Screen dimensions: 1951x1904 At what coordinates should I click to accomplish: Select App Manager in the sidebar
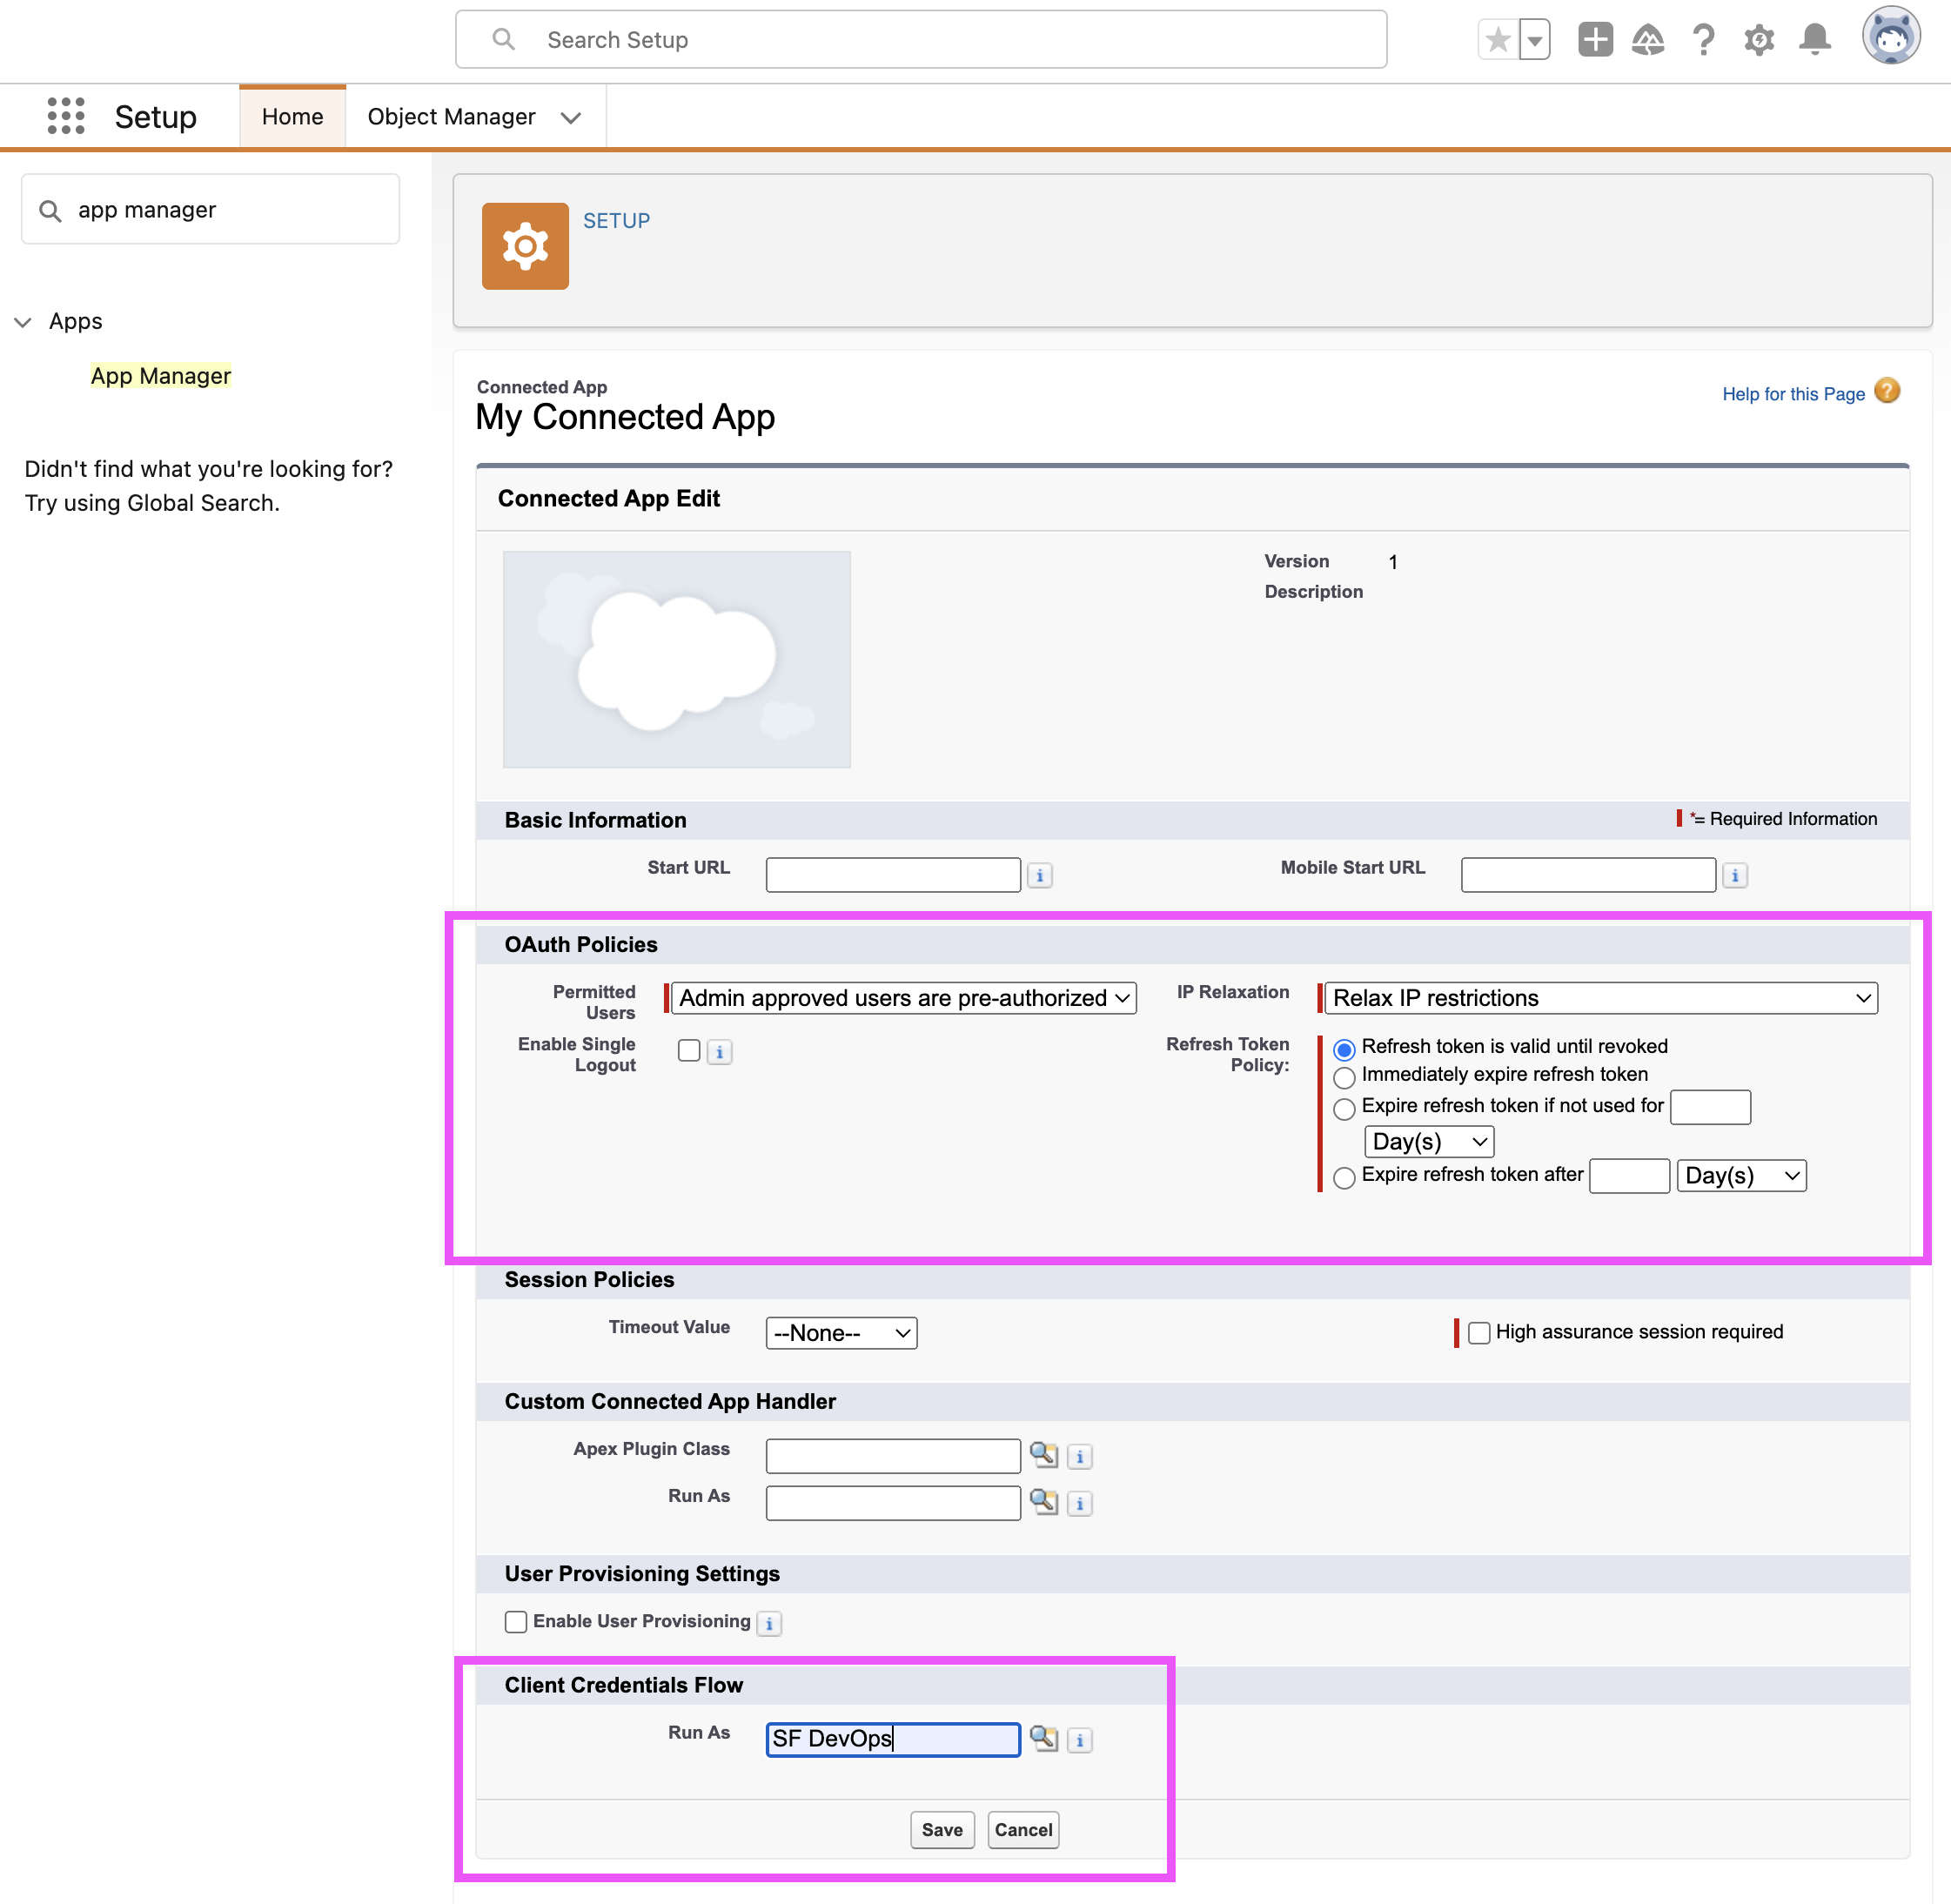click(x=160, y=376)
